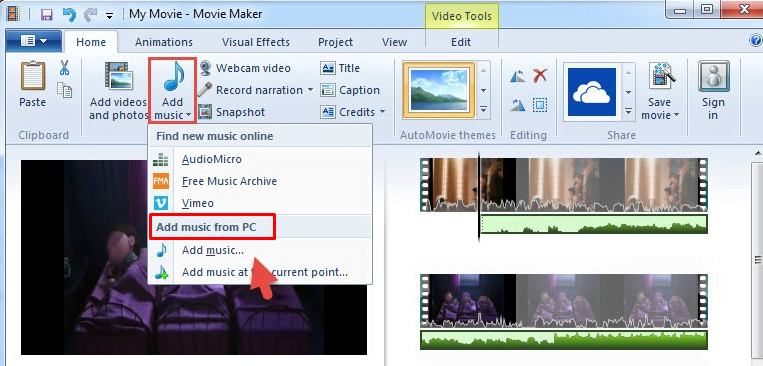Add a Caption to the clip
The width and height of the screenshot is (763, 366).
pyautogui.click(x=350, y=90)
